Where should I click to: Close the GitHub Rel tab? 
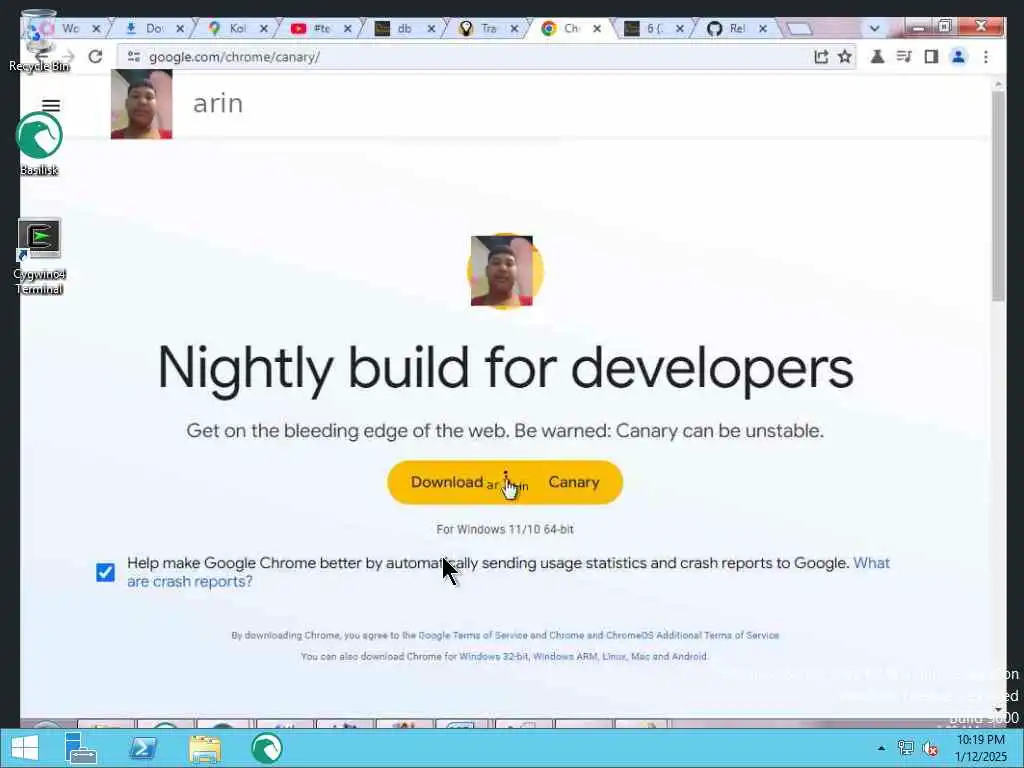click(x=762, y=28)
